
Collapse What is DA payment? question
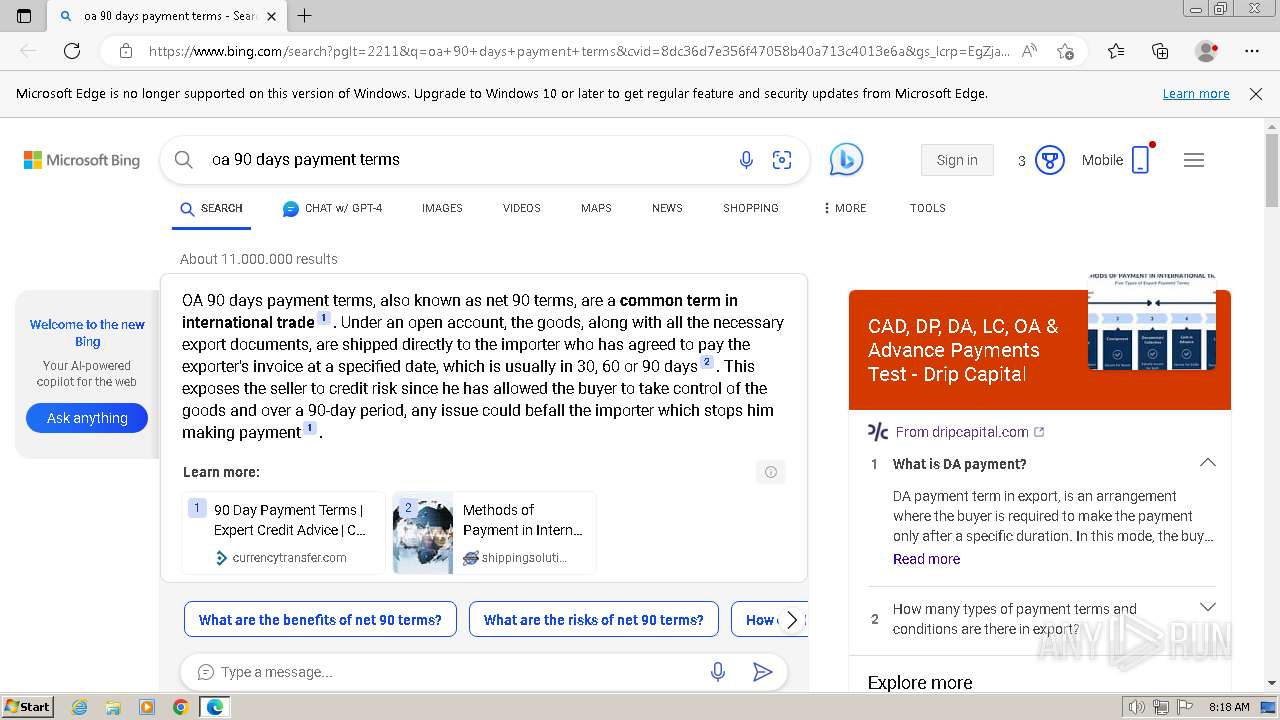1208,463
